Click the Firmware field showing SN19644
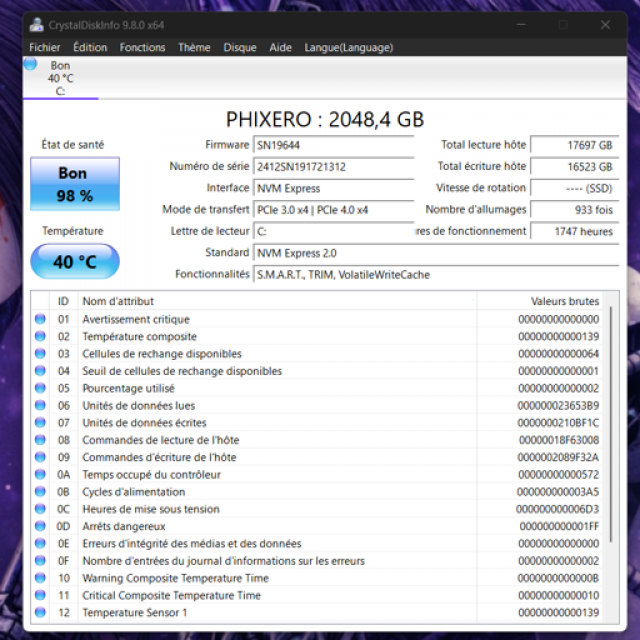The image size is (640, 640). coord(332,145)
